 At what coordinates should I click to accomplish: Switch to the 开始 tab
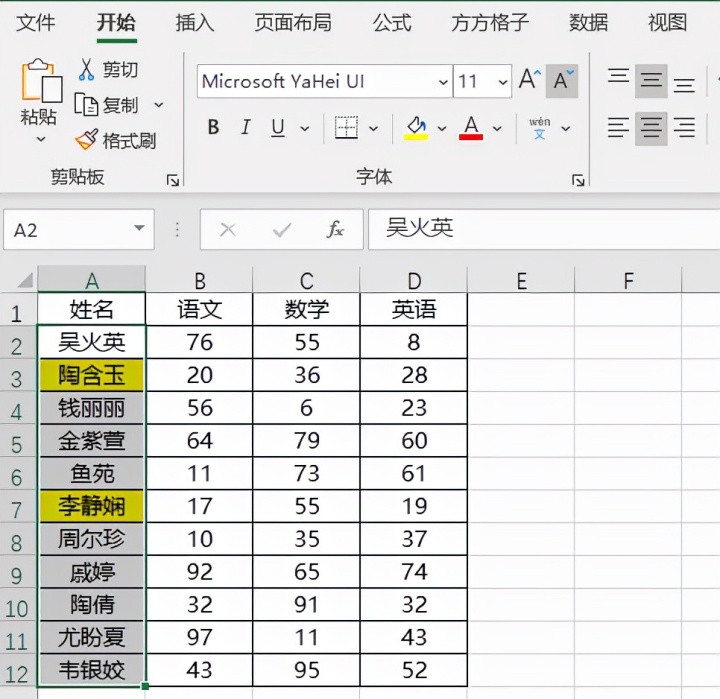116,23
